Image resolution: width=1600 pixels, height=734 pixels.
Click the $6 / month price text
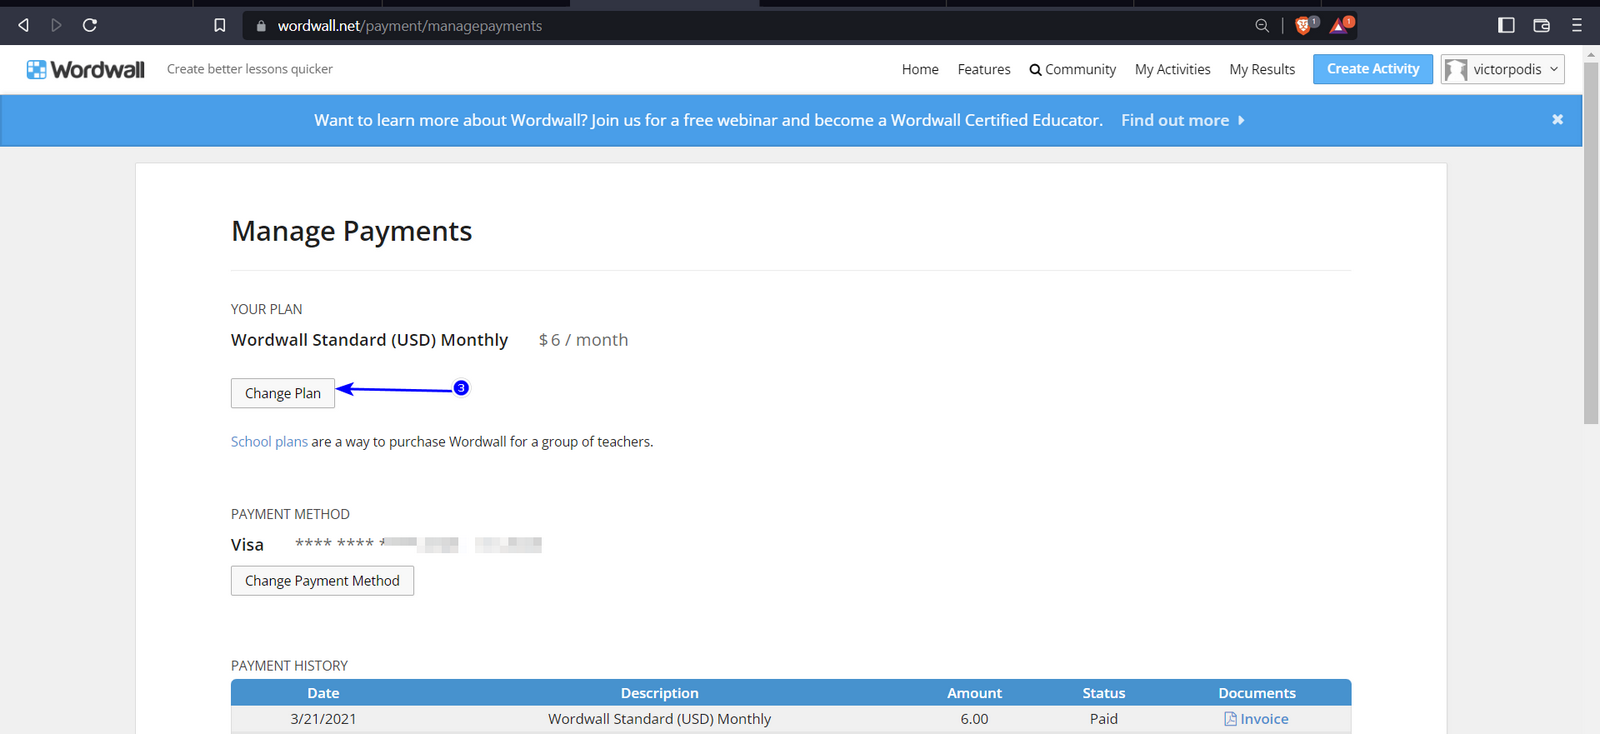pos(583,340)
